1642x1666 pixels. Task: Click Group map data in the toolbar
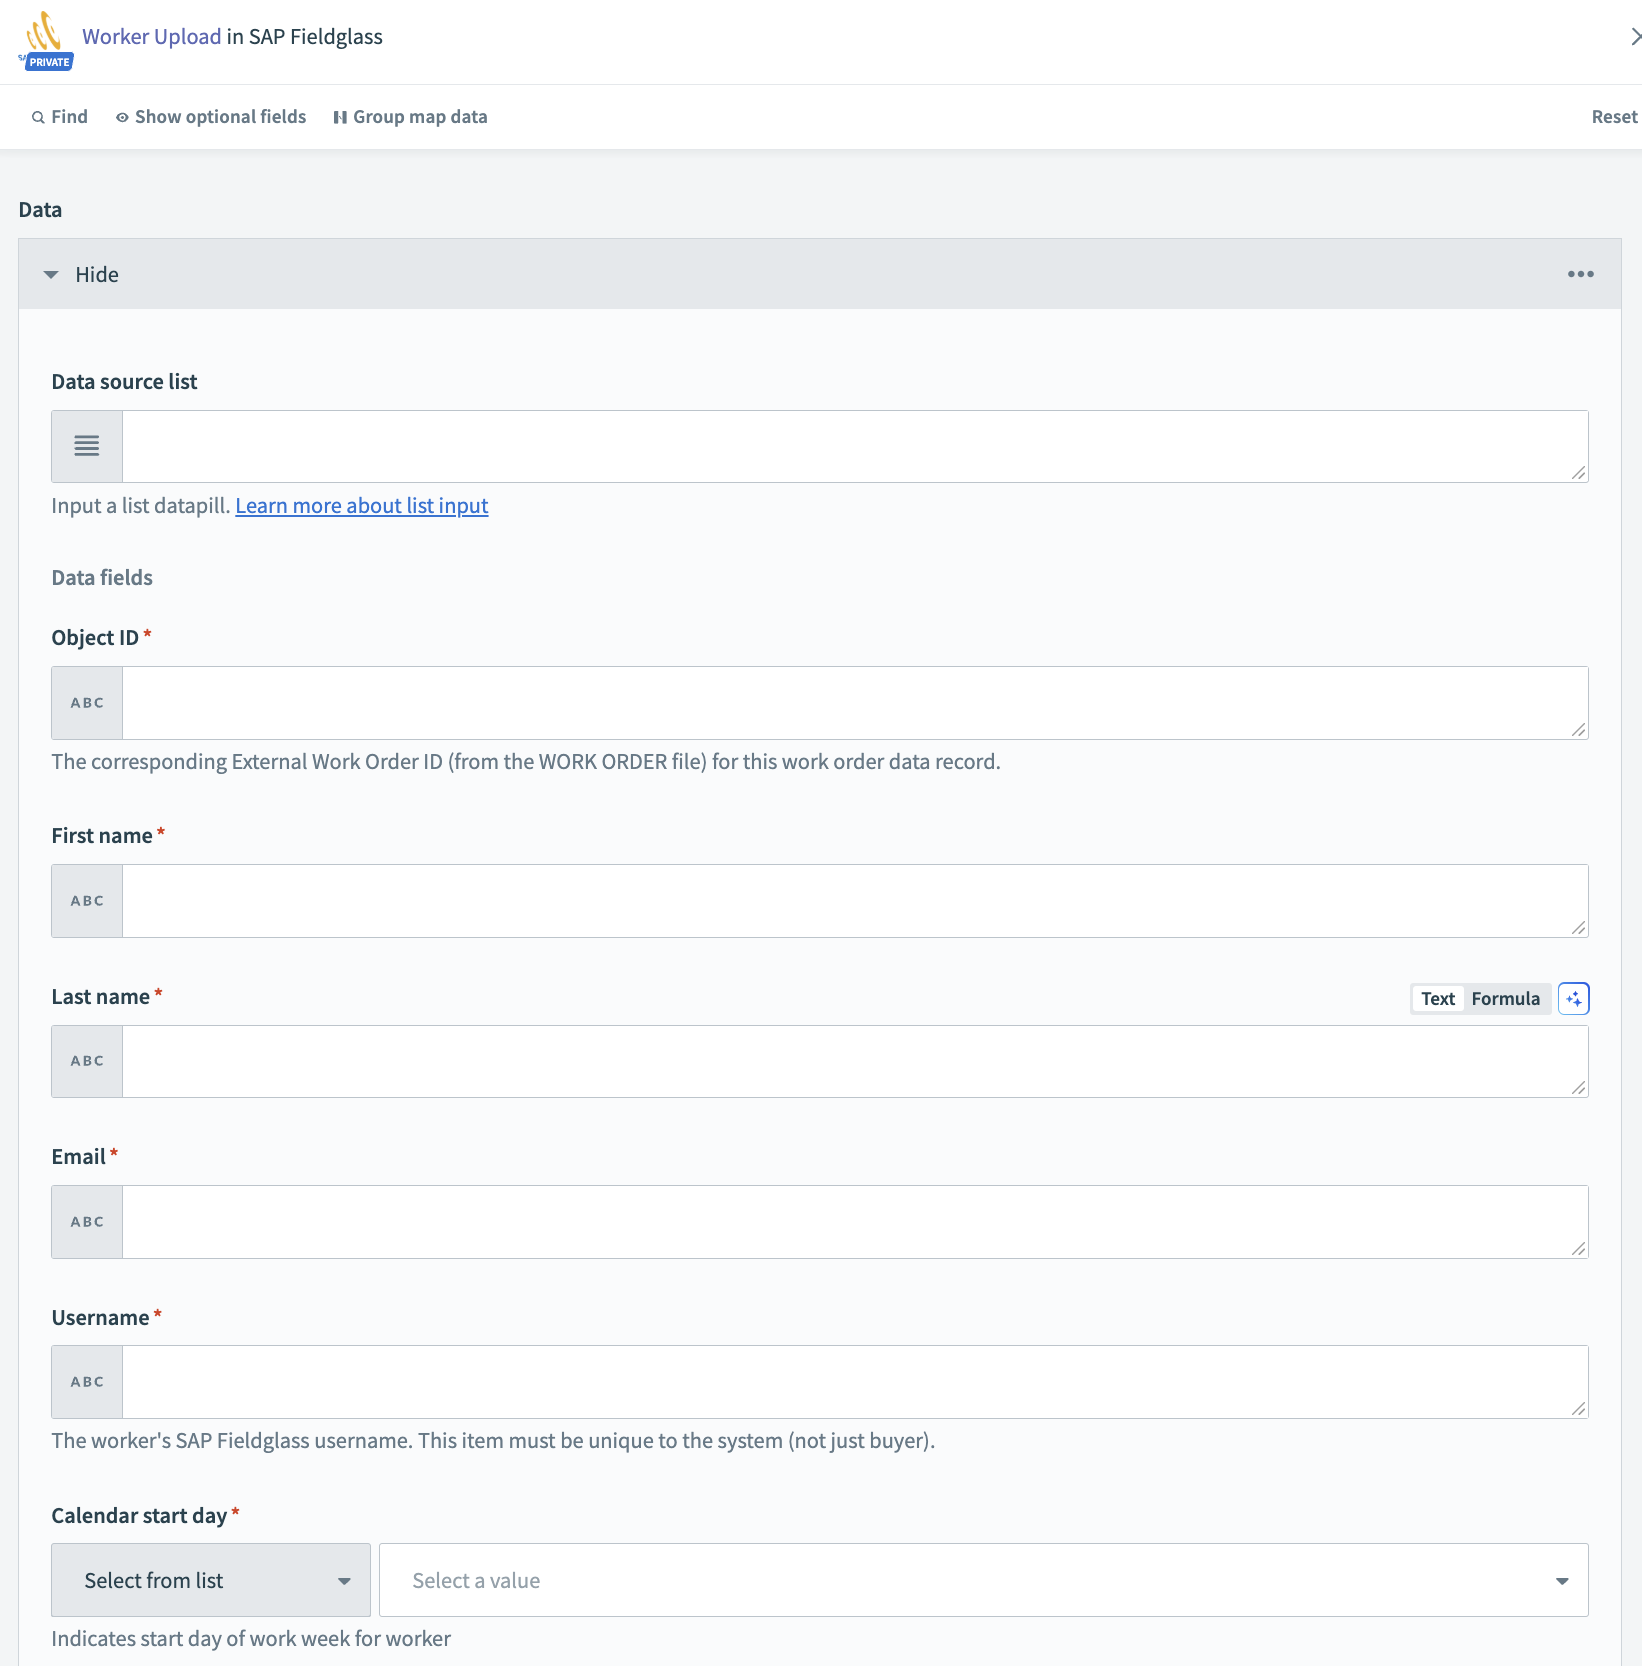point(410,116)
